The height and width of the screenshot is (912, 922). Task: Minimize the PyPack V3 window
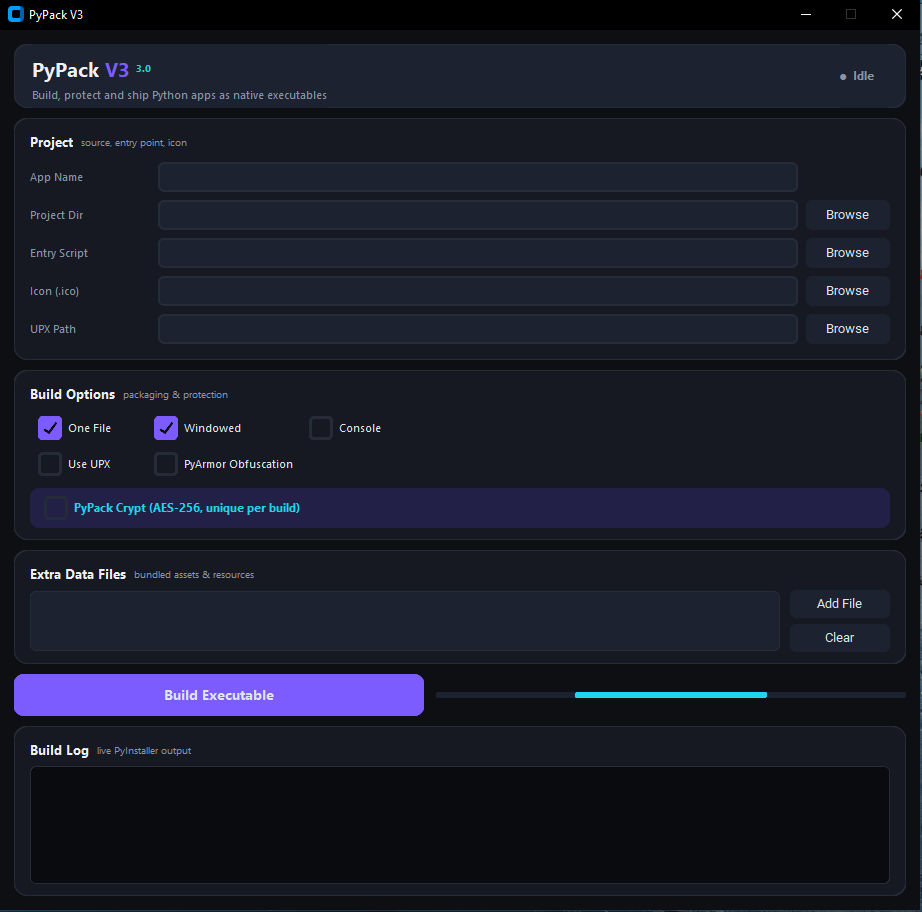point(806,14)
